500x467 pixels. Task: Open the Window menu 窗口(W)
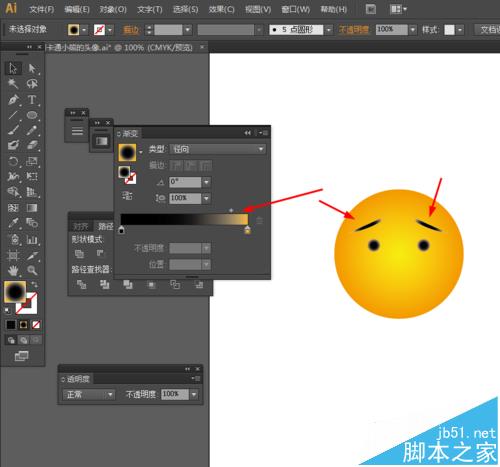coord(295,9)
